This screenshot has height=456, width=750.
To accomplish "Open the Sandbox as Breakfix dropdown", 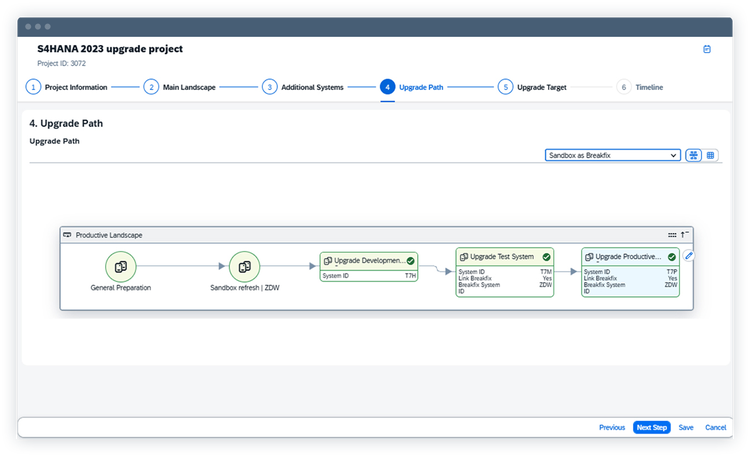I will [x=613, y=155].
